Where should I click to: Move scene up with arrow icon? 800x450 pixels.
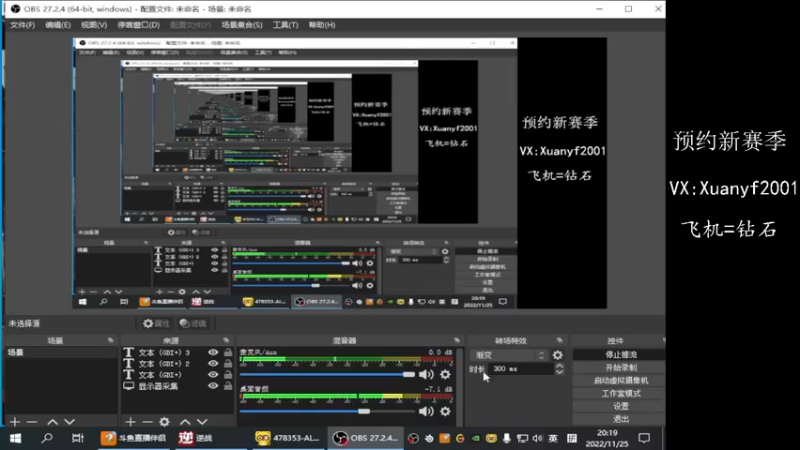[52, 422]
